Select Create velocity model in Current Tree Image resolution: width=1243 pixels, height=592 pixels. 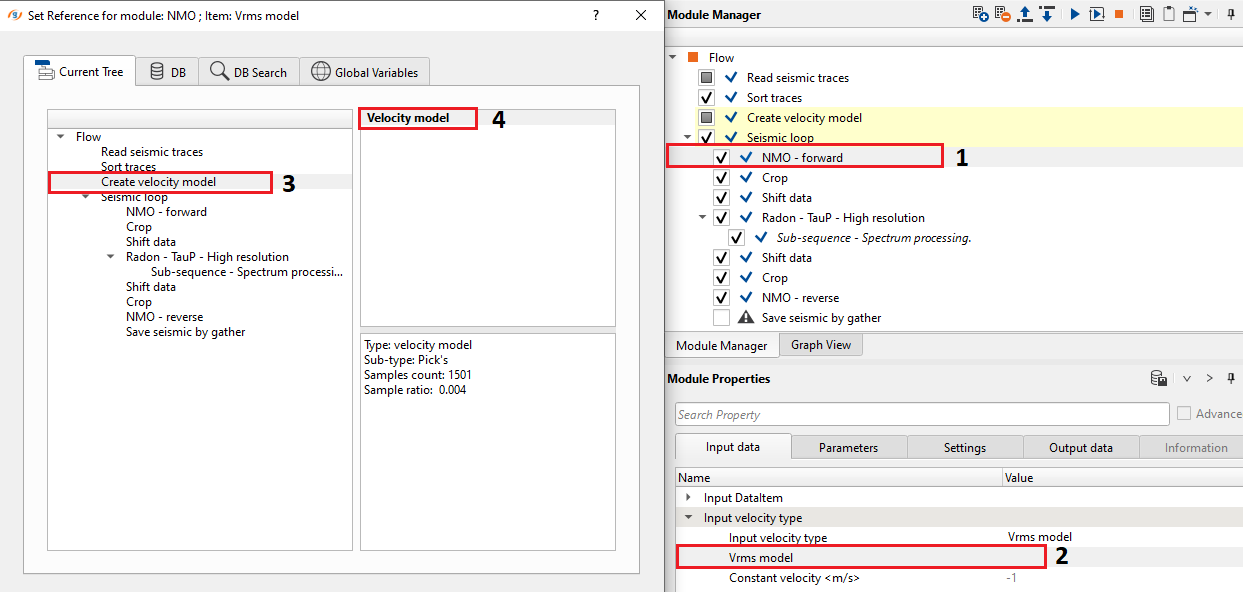pyautogui.click(x=158, y=182)
